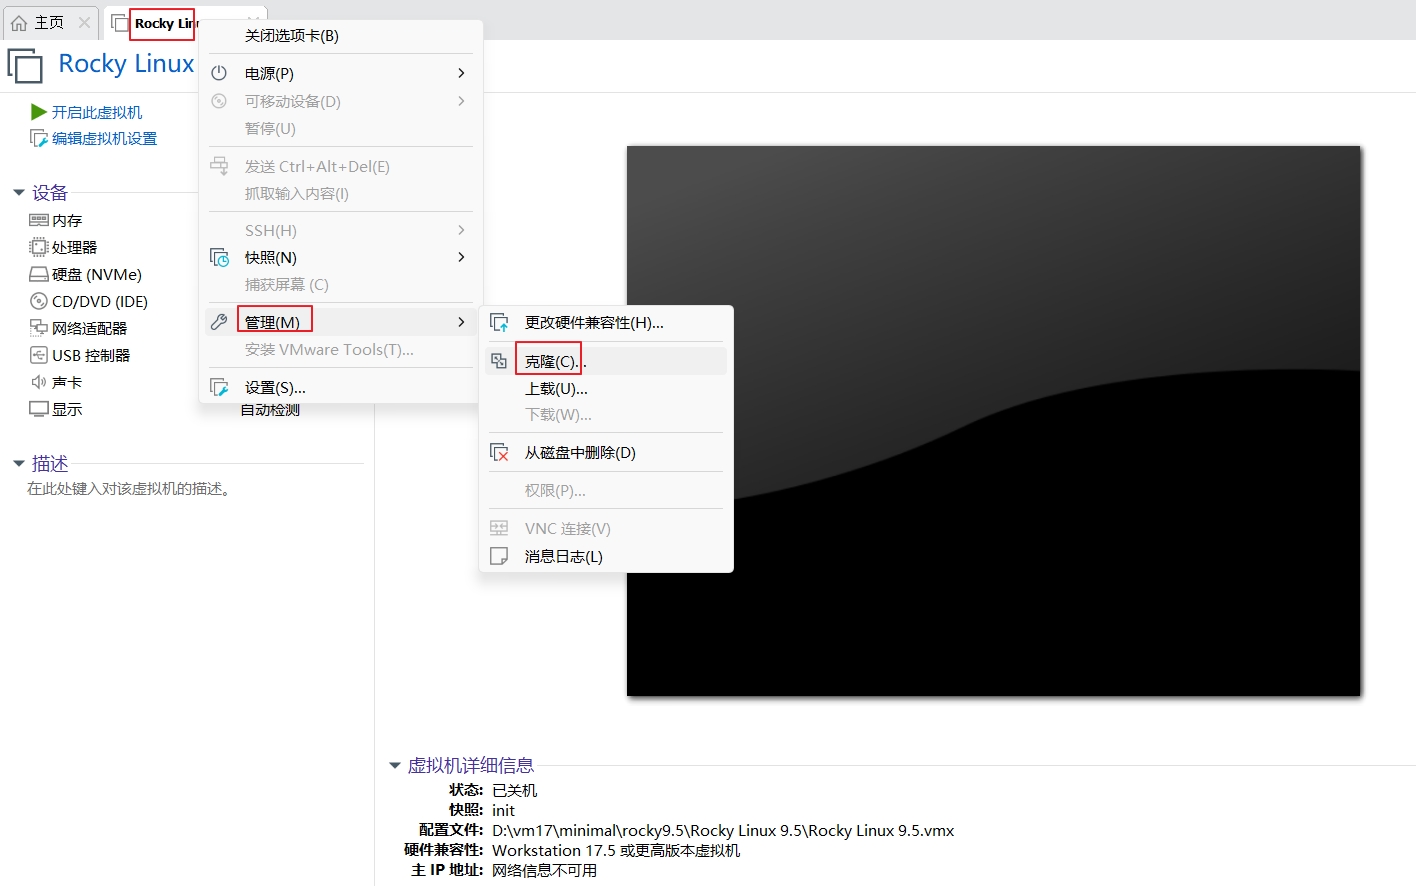Click the 网络信息不可用 IP address value
This screenshot has width=1416, height=886.
tap(544, 870)
